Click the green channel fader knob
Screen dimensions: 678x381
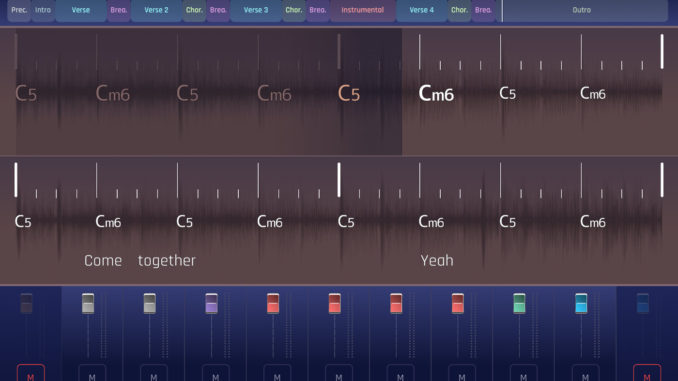pyautogui.click(x=519, y=303)
